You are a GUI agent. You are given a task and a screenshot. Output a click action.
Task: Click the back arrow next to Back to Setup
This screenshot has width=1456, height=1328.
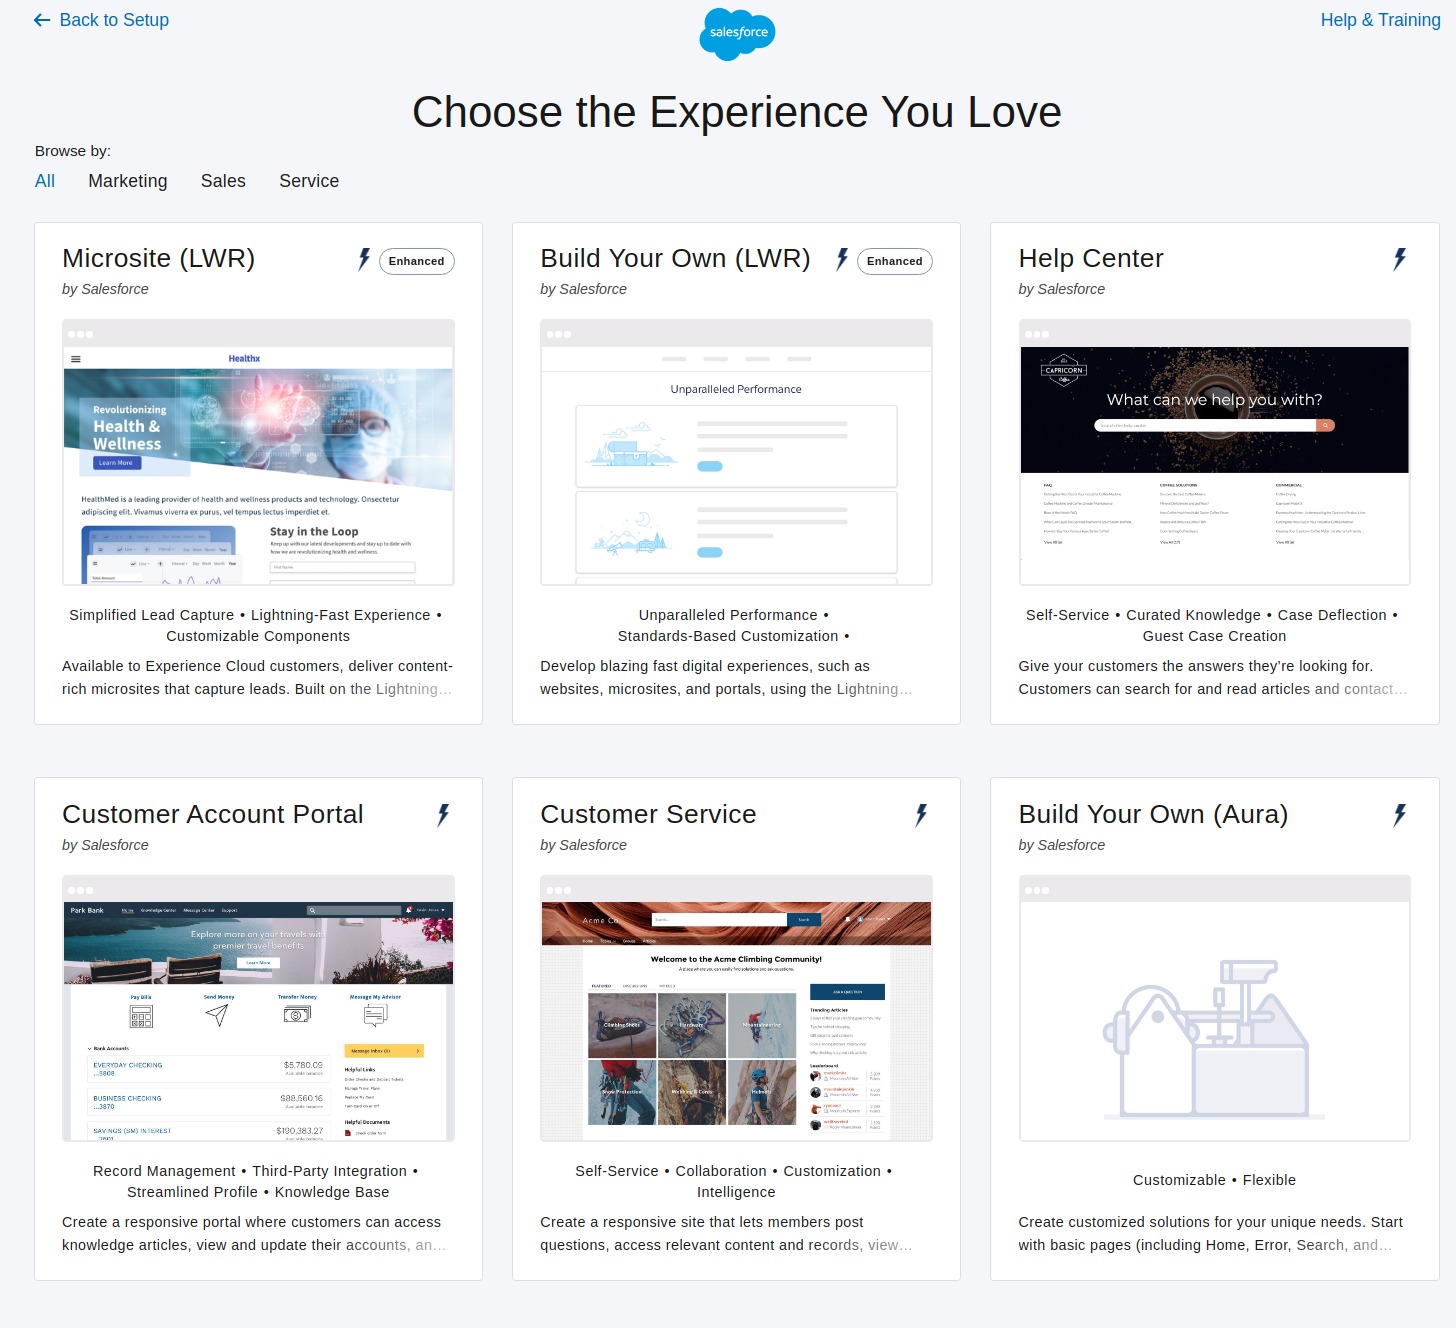coord(40,19)
